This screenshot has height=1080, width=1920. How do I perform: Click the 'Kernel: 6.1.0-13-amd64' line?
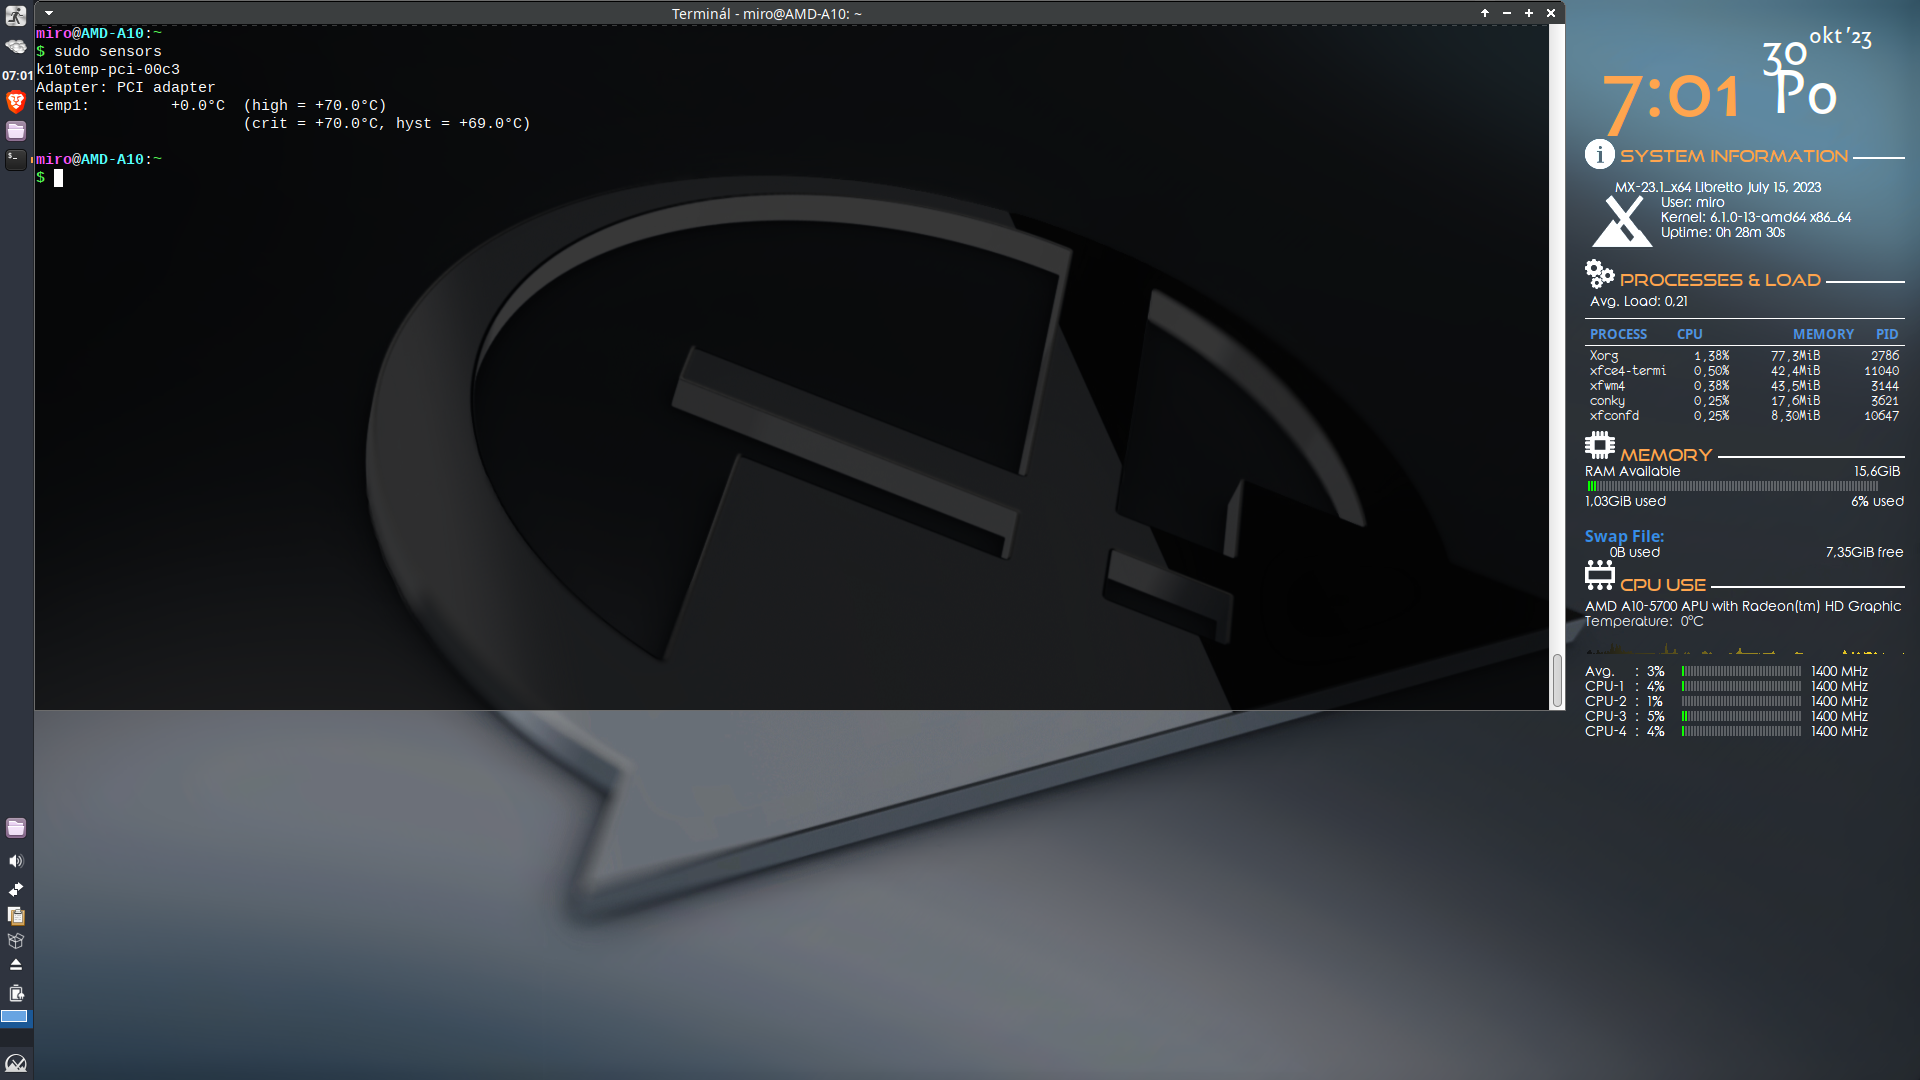[1756, 217]
